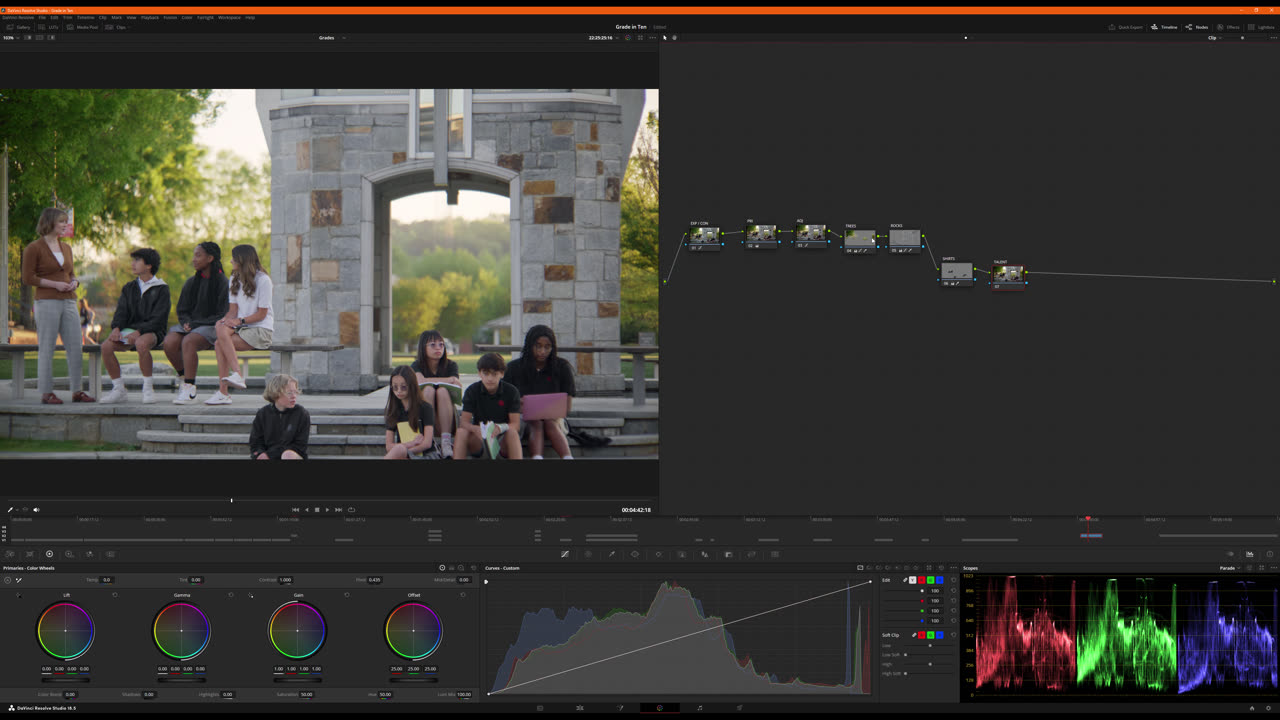The height and width of the screenshot is (720, 1280).
Task: Click the Gain white point picker
Action: click(x=250, y=595)
